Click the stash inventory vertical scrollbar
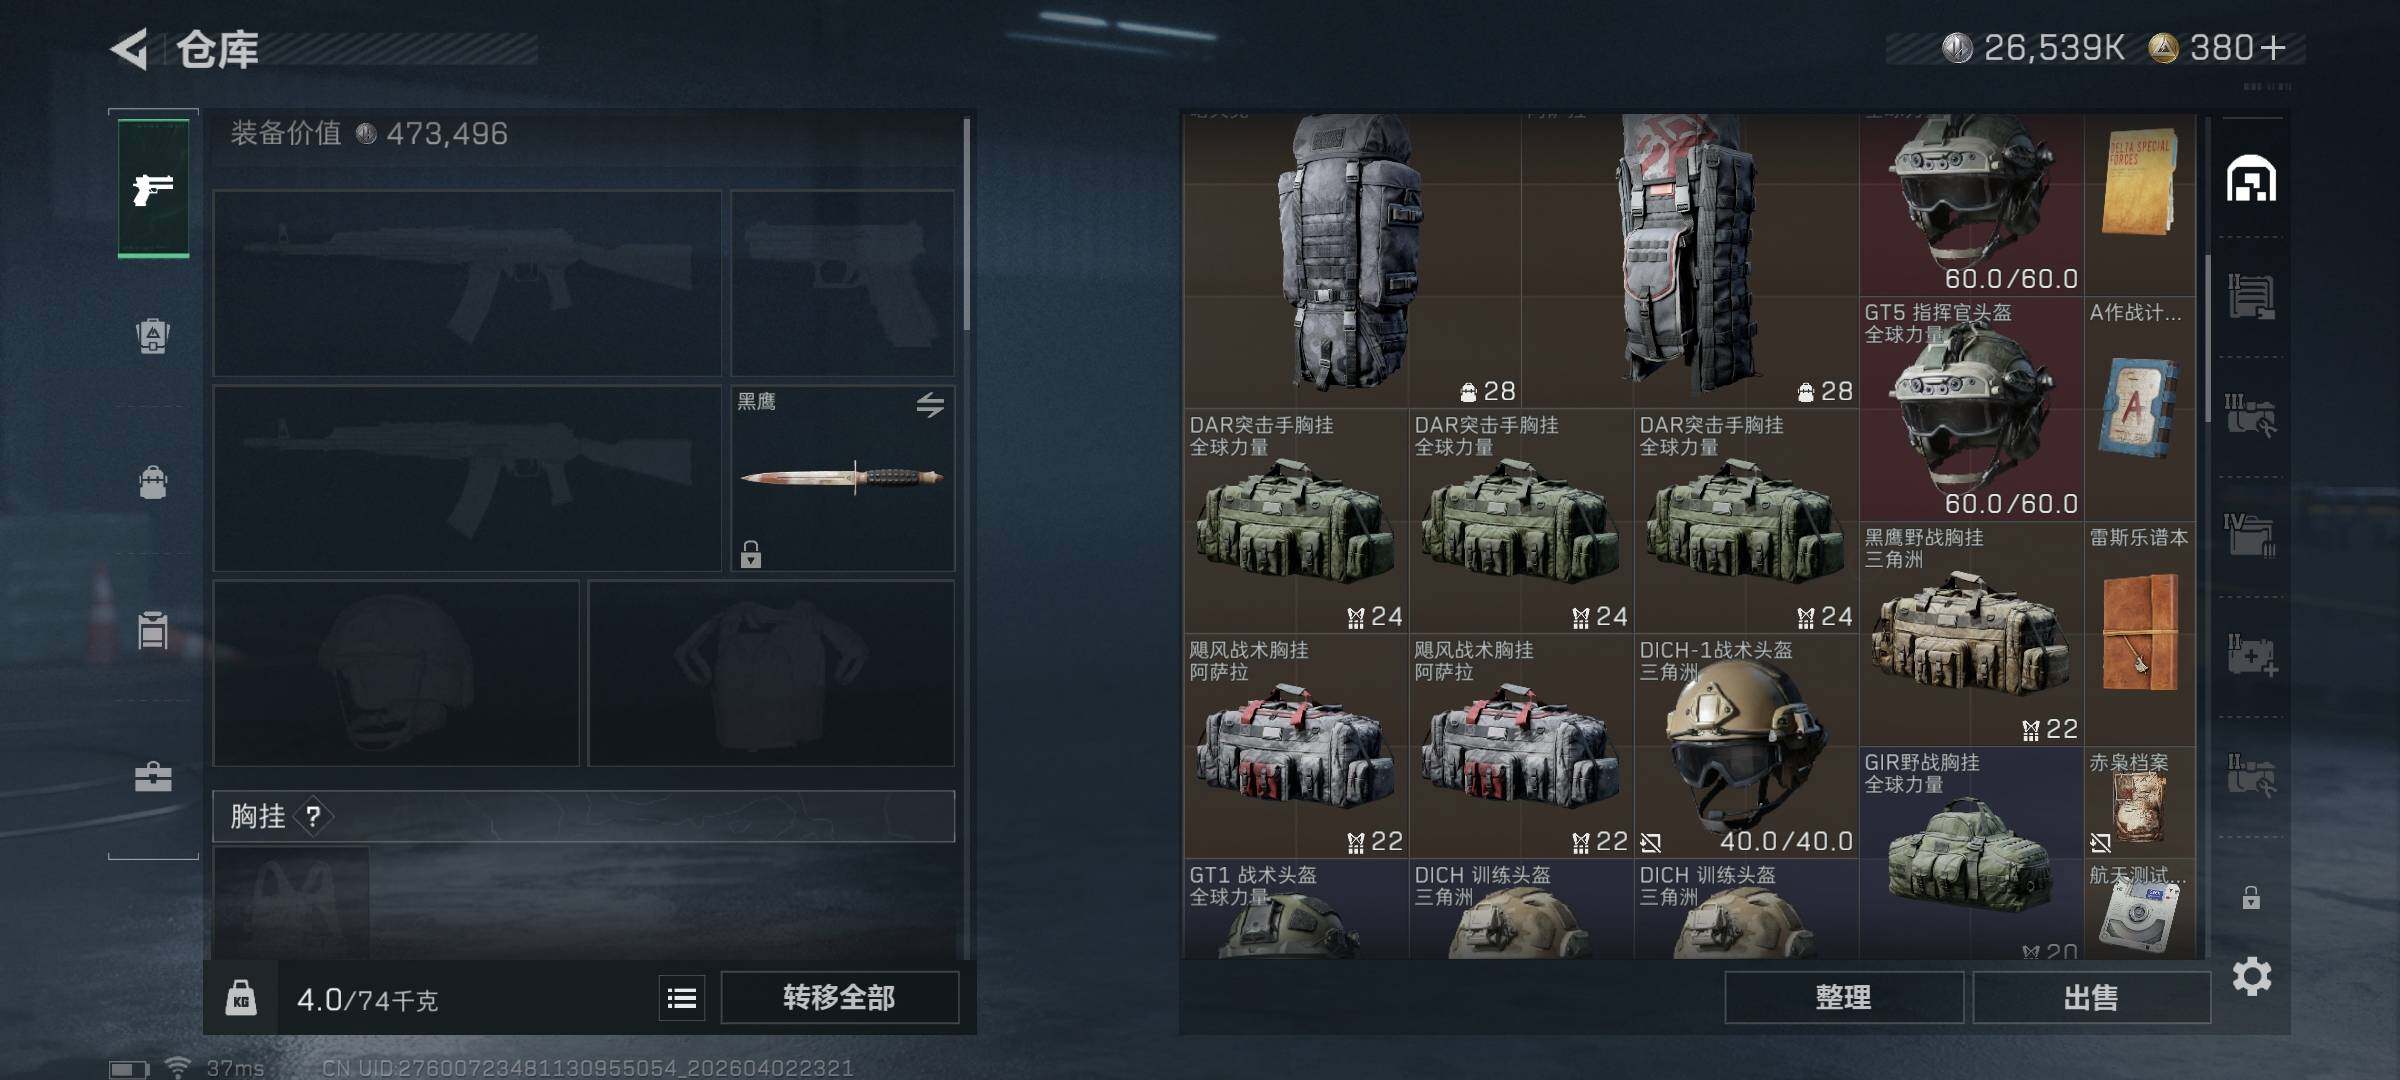This screenshot has height=1080, width=2400. point(2207,340)
